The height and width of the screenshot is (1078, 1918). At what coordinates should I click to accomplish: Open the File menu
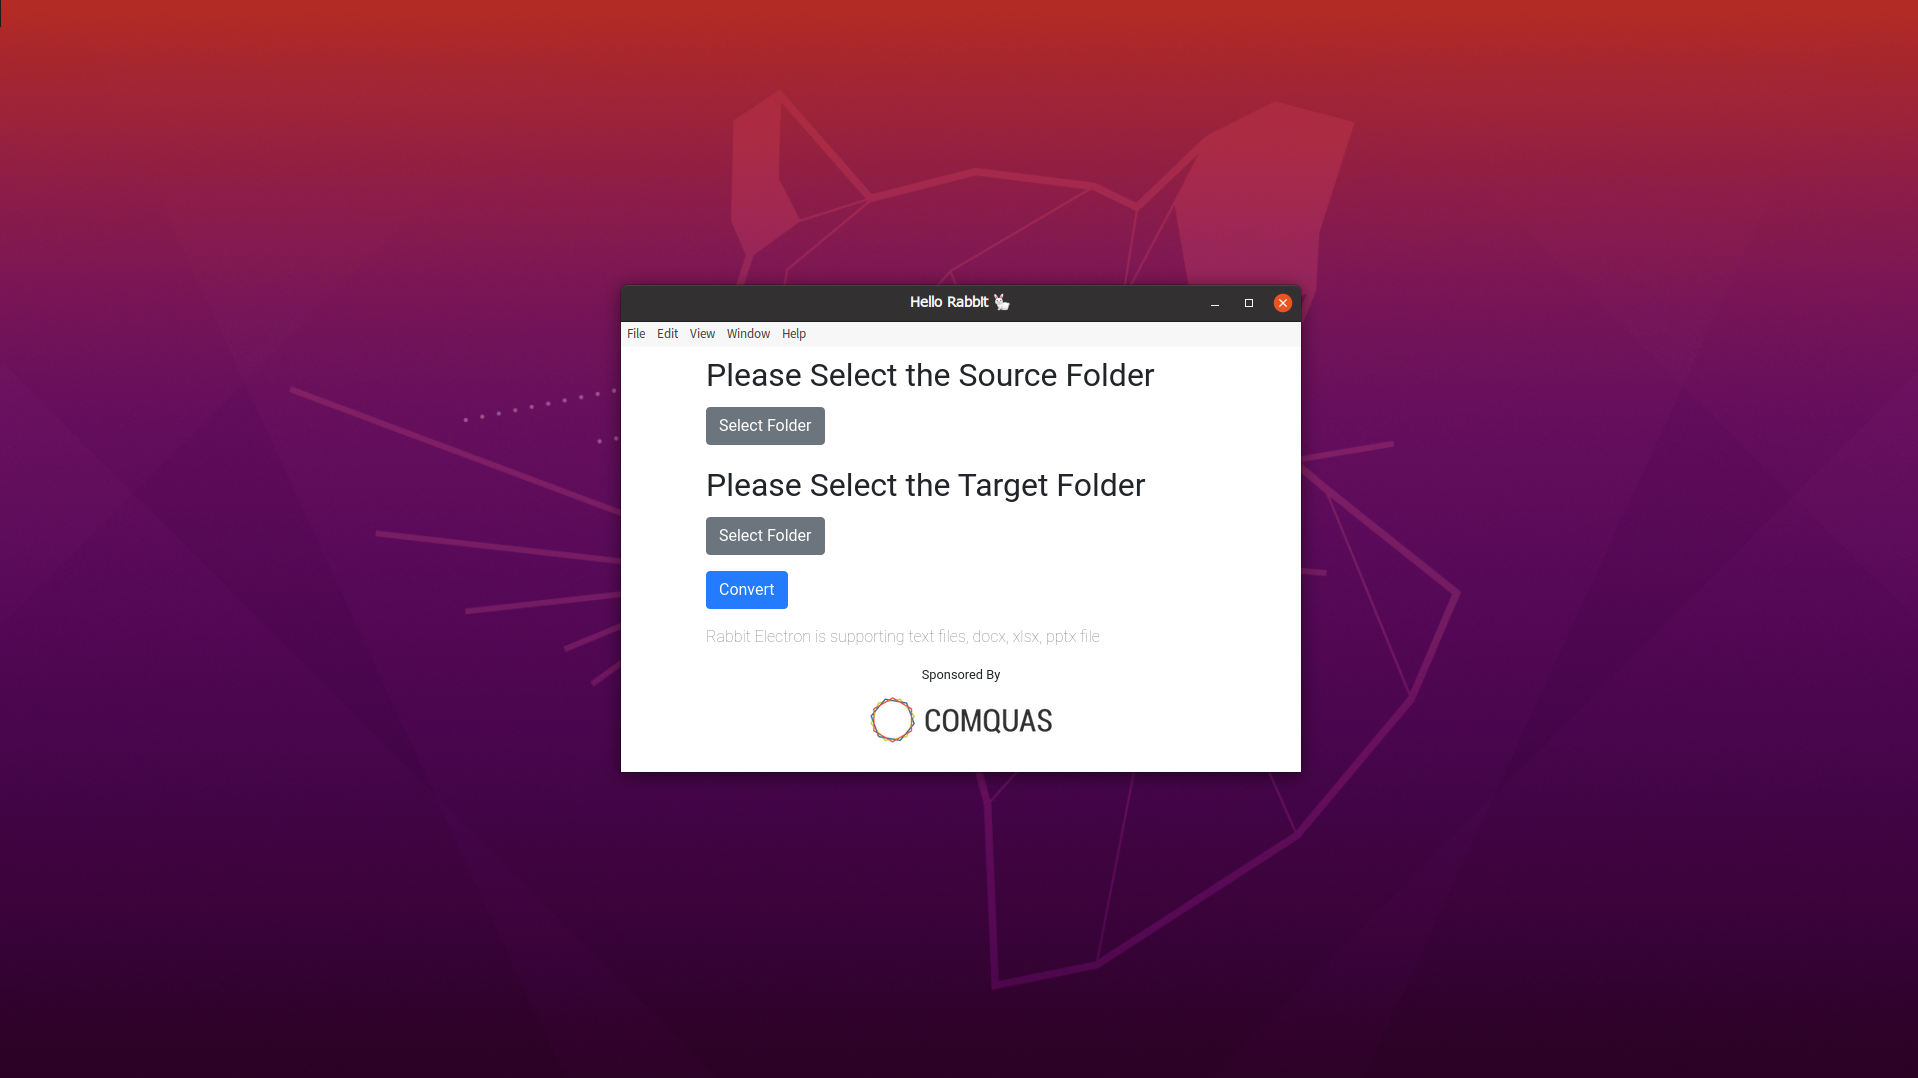636,334
